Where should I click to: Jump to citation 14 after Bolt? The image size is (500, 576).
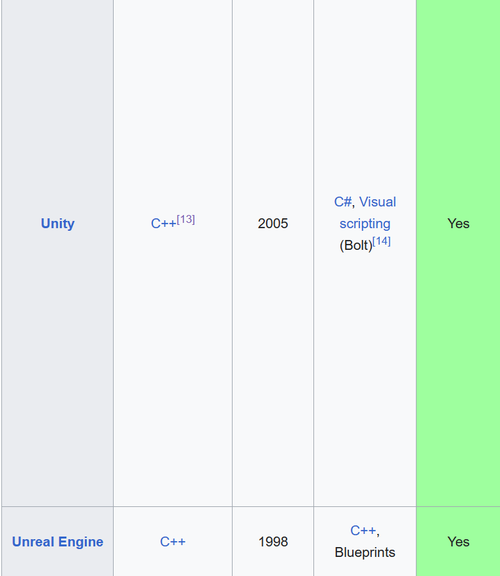tap(381, 241)
